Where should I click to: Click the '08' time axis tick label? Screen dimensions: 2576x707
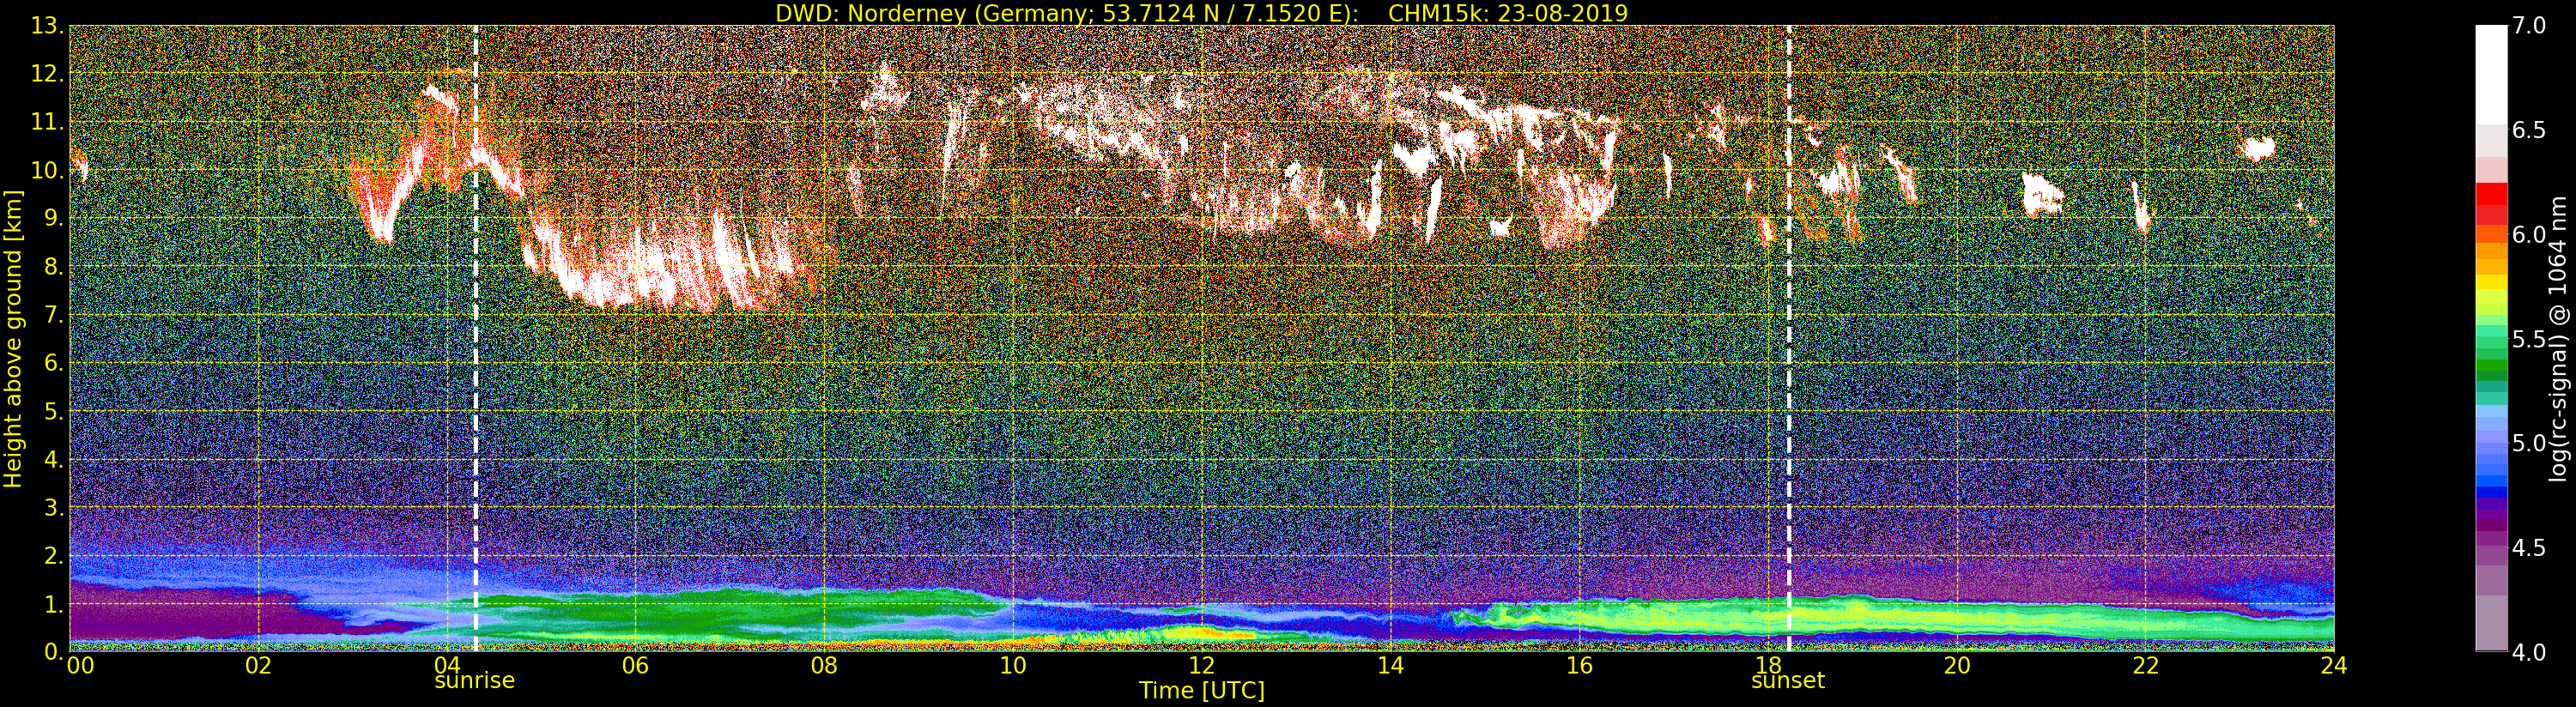pos(824,665)
